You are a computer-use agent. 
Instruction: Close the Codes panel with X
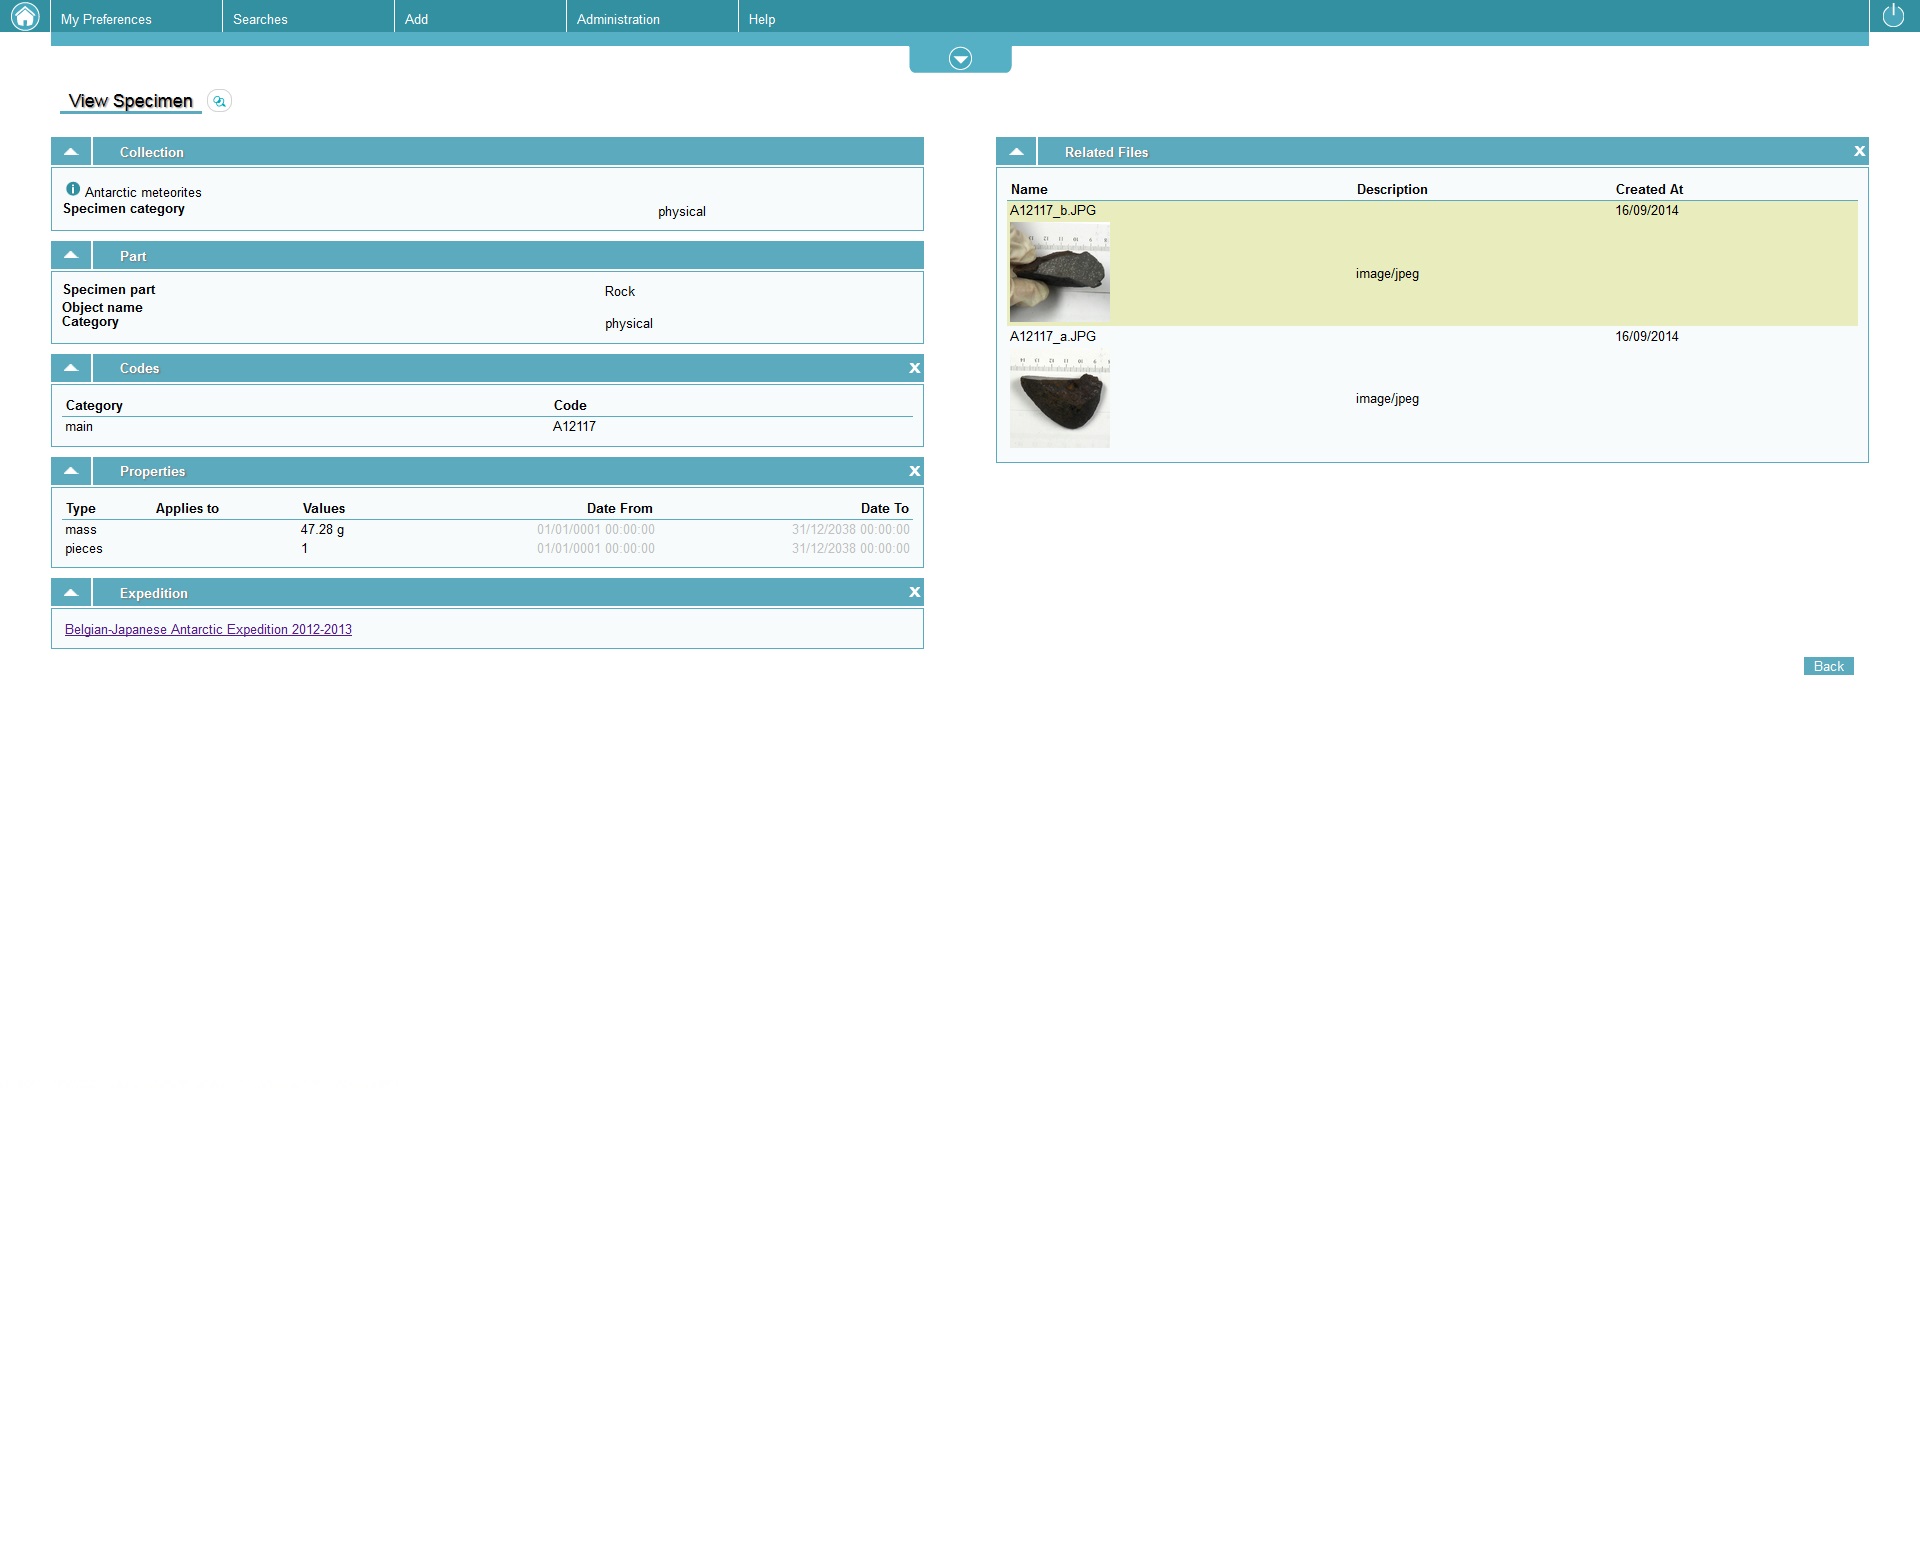coord(914,368)
